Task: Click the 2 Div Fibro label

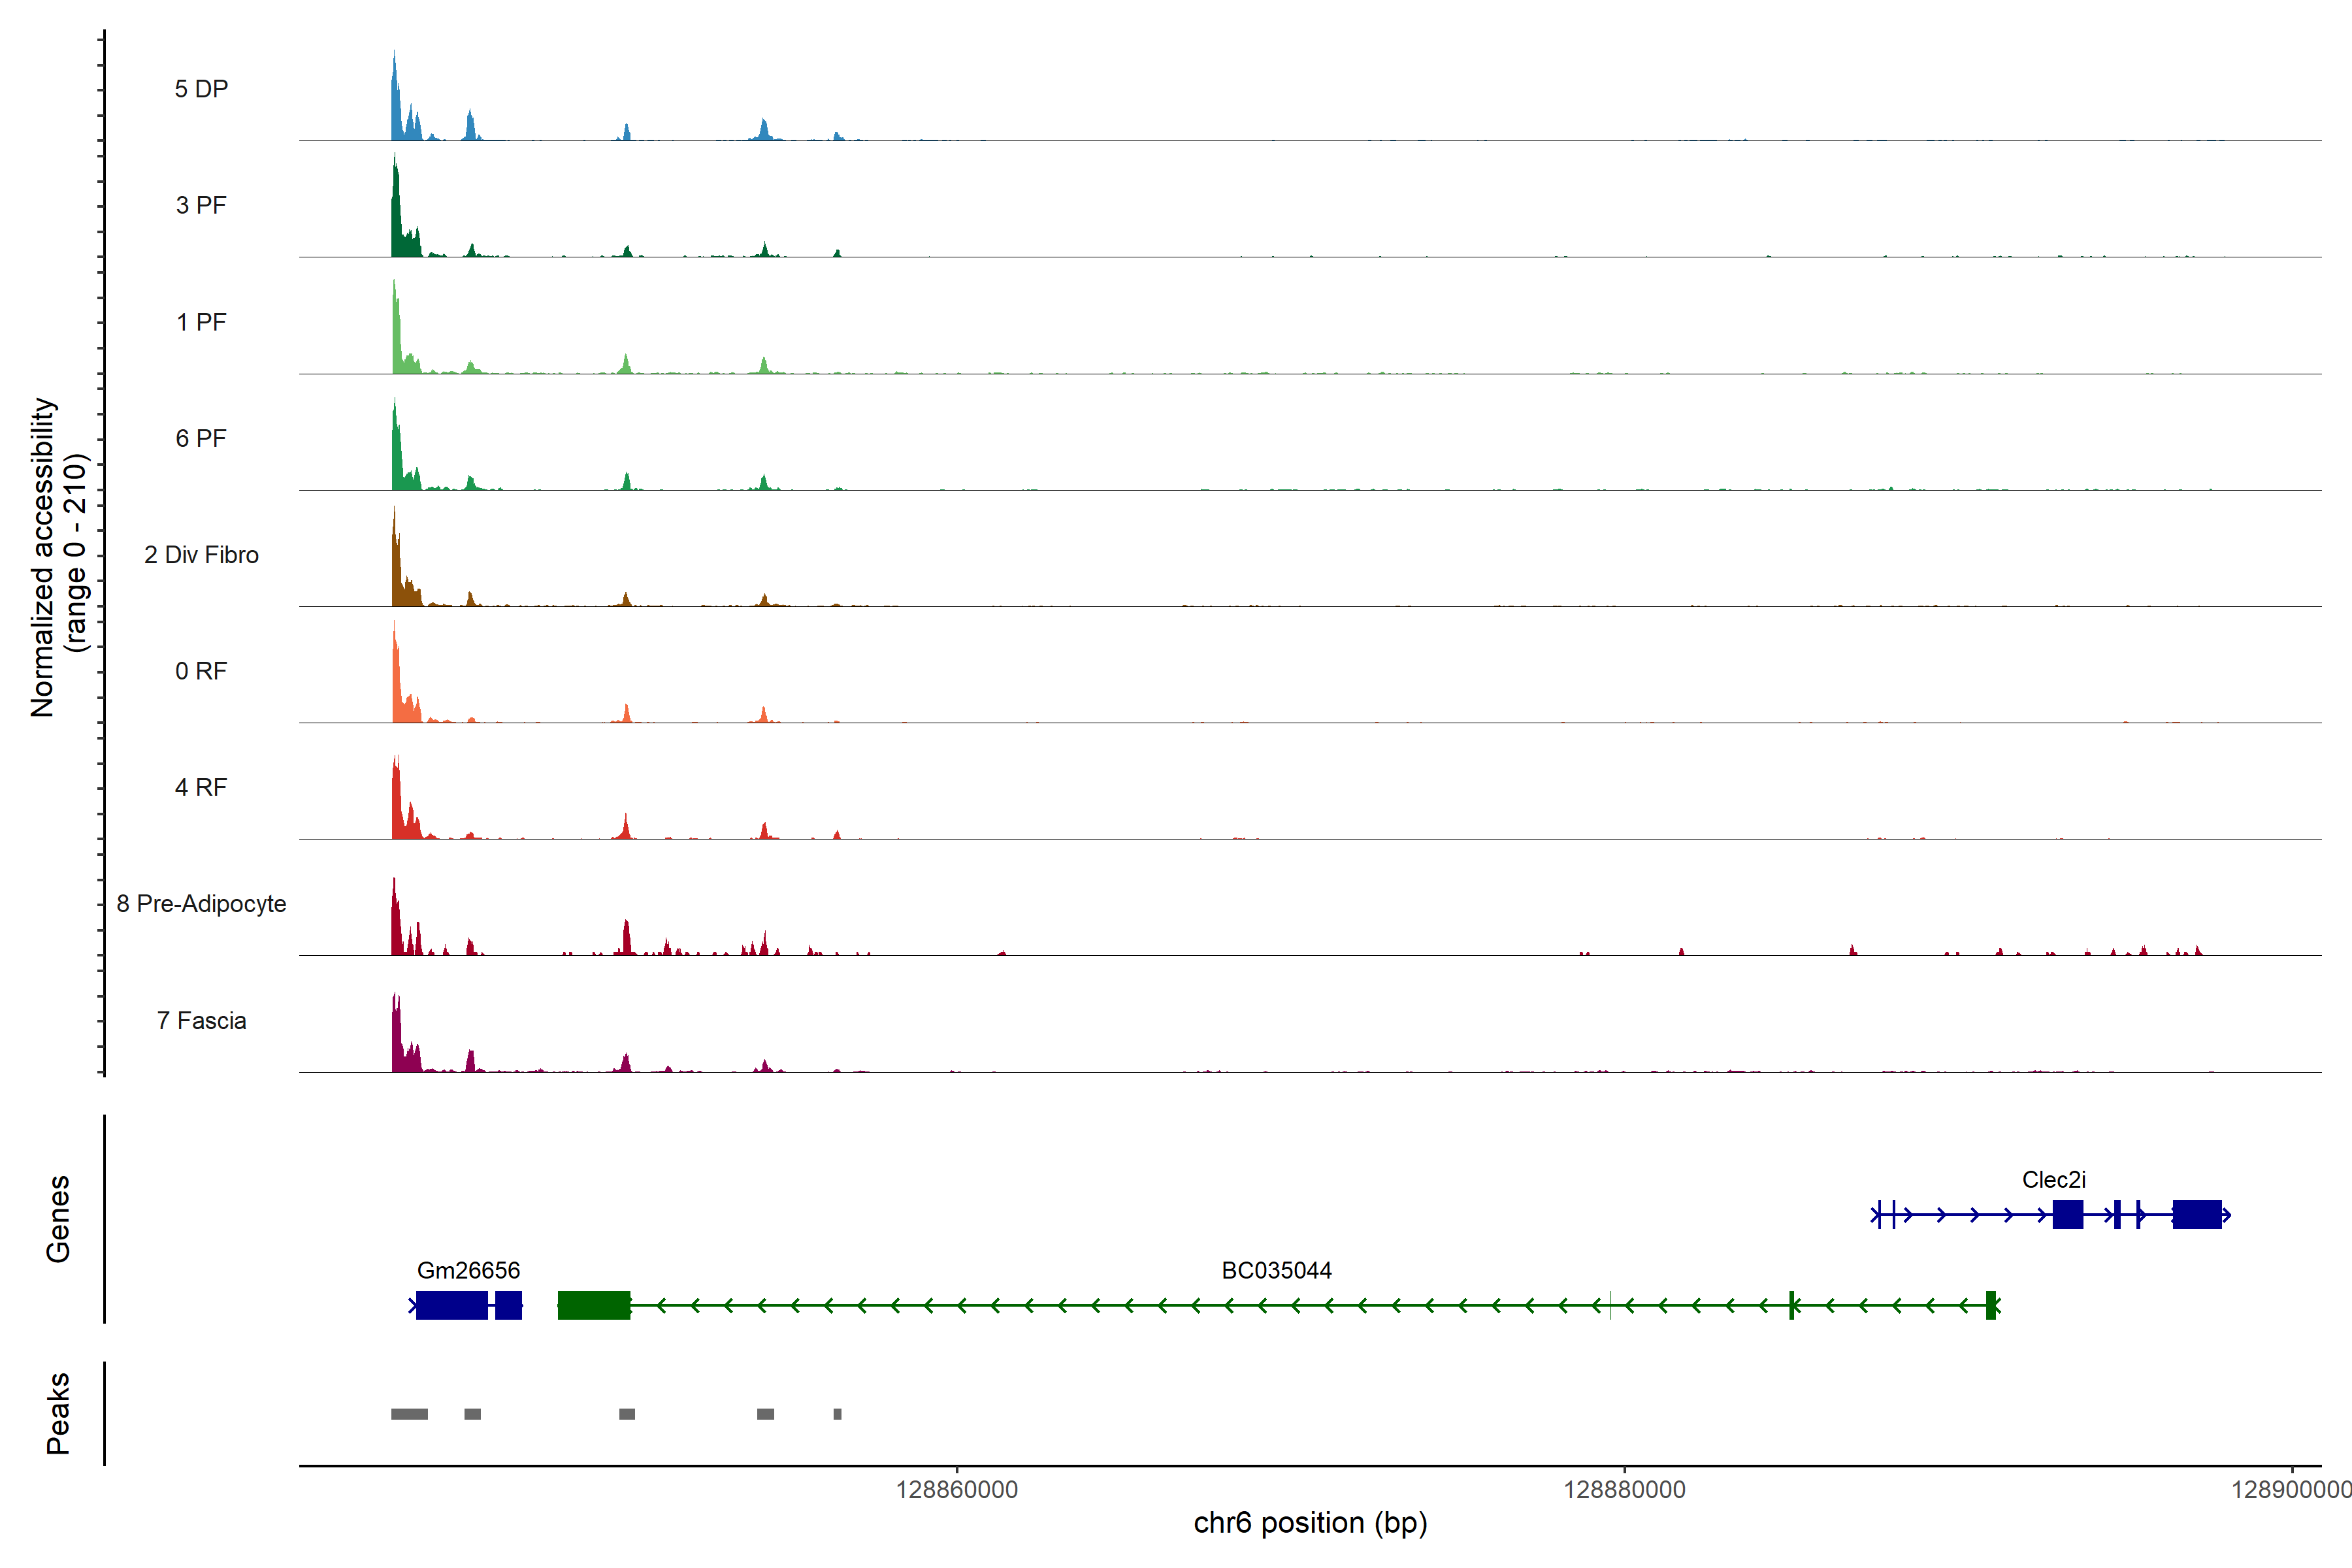Action: [x=201, y=554]
